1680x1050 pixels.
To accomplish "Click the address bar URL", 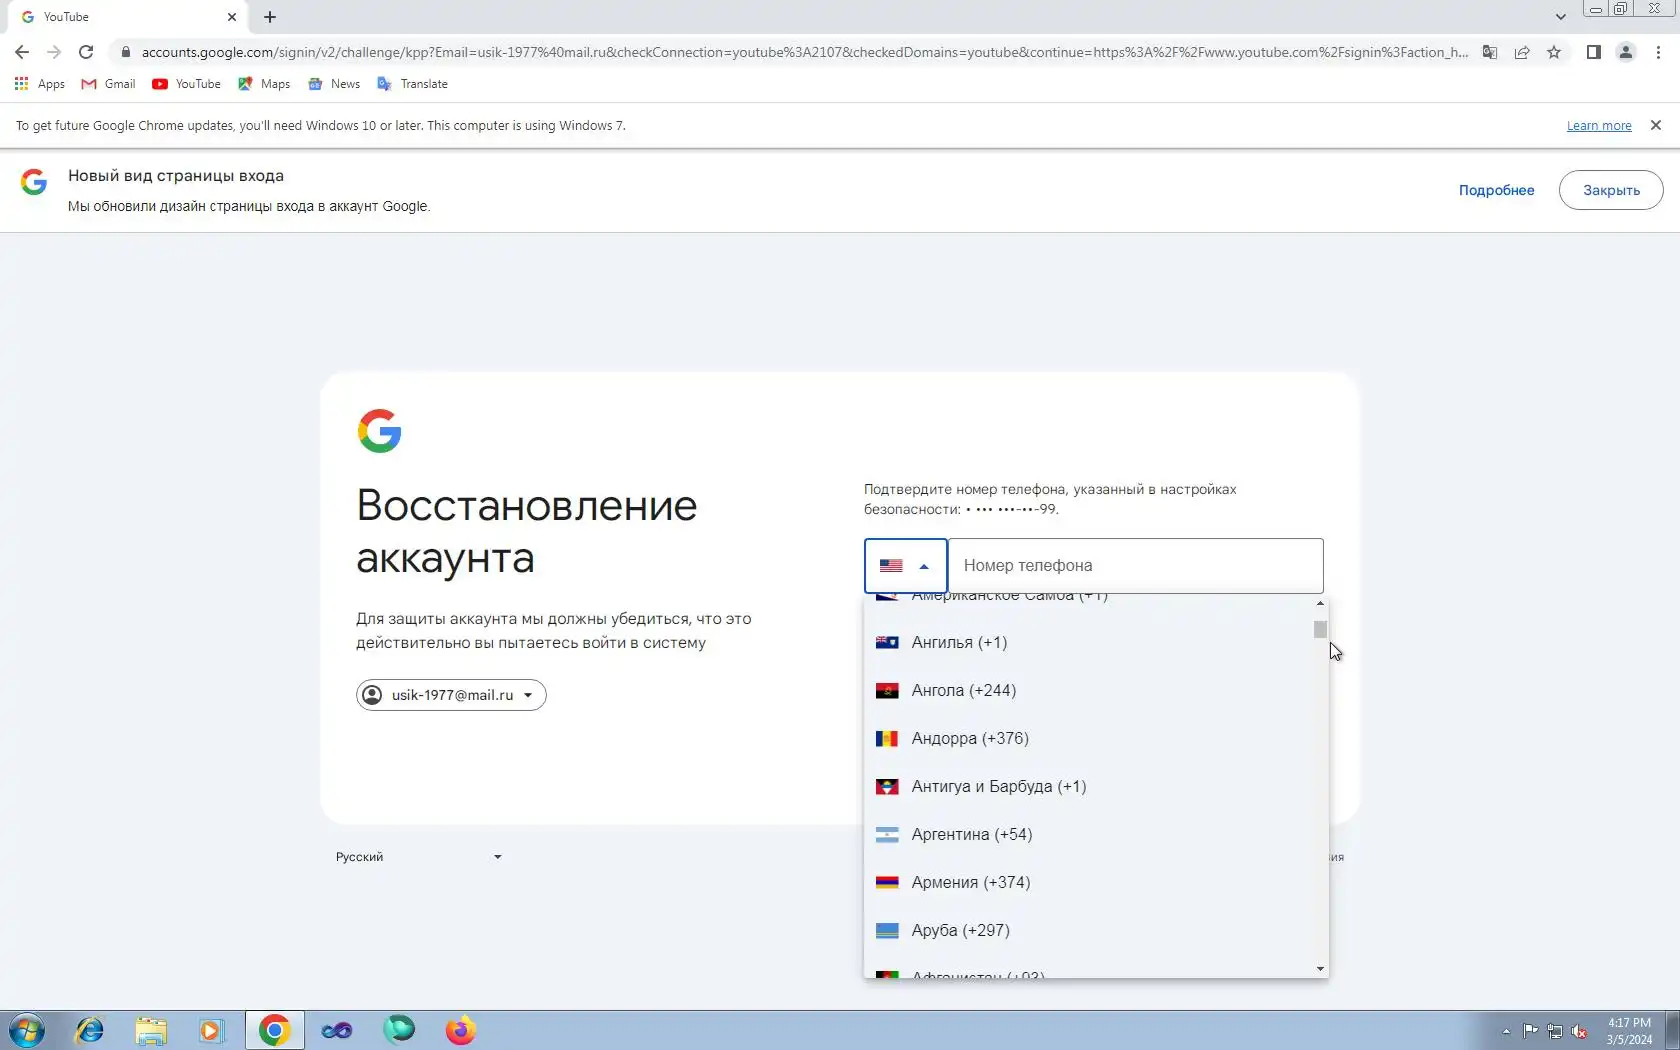I will click(x=805, y=52).
